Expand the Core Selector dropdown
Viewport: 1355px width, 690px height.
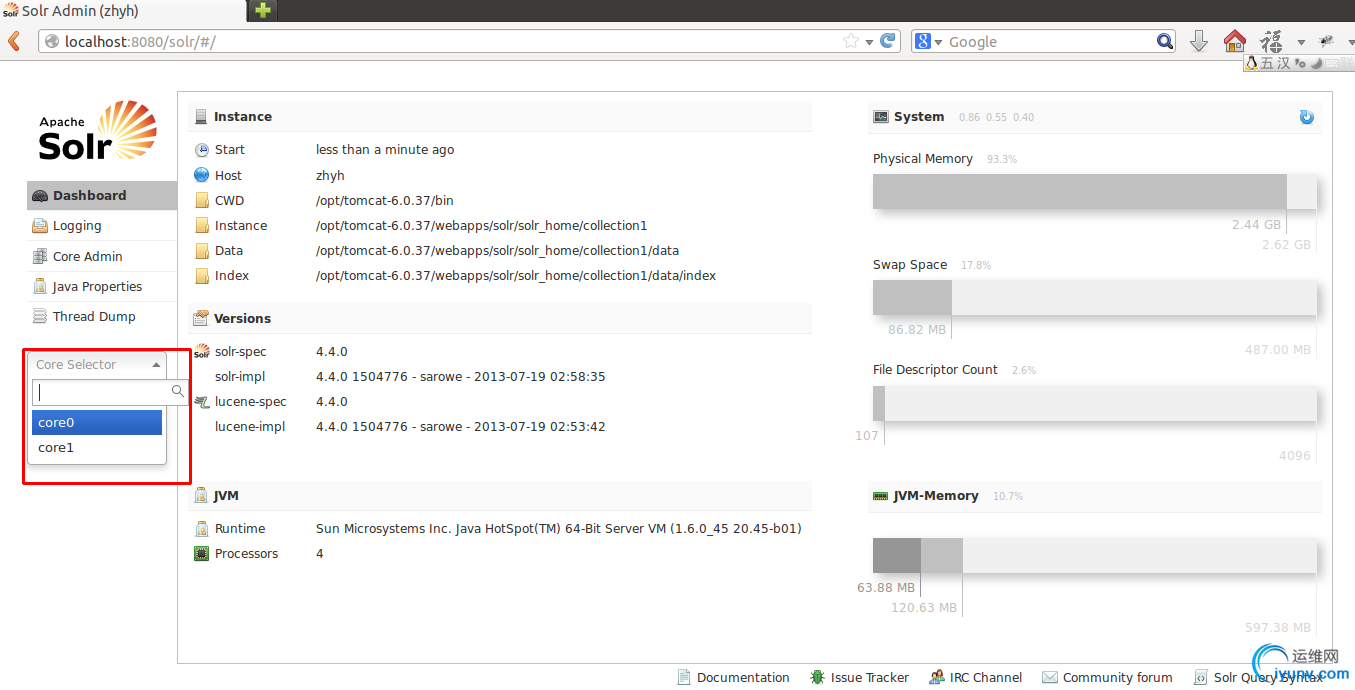(x=99, y=365)
